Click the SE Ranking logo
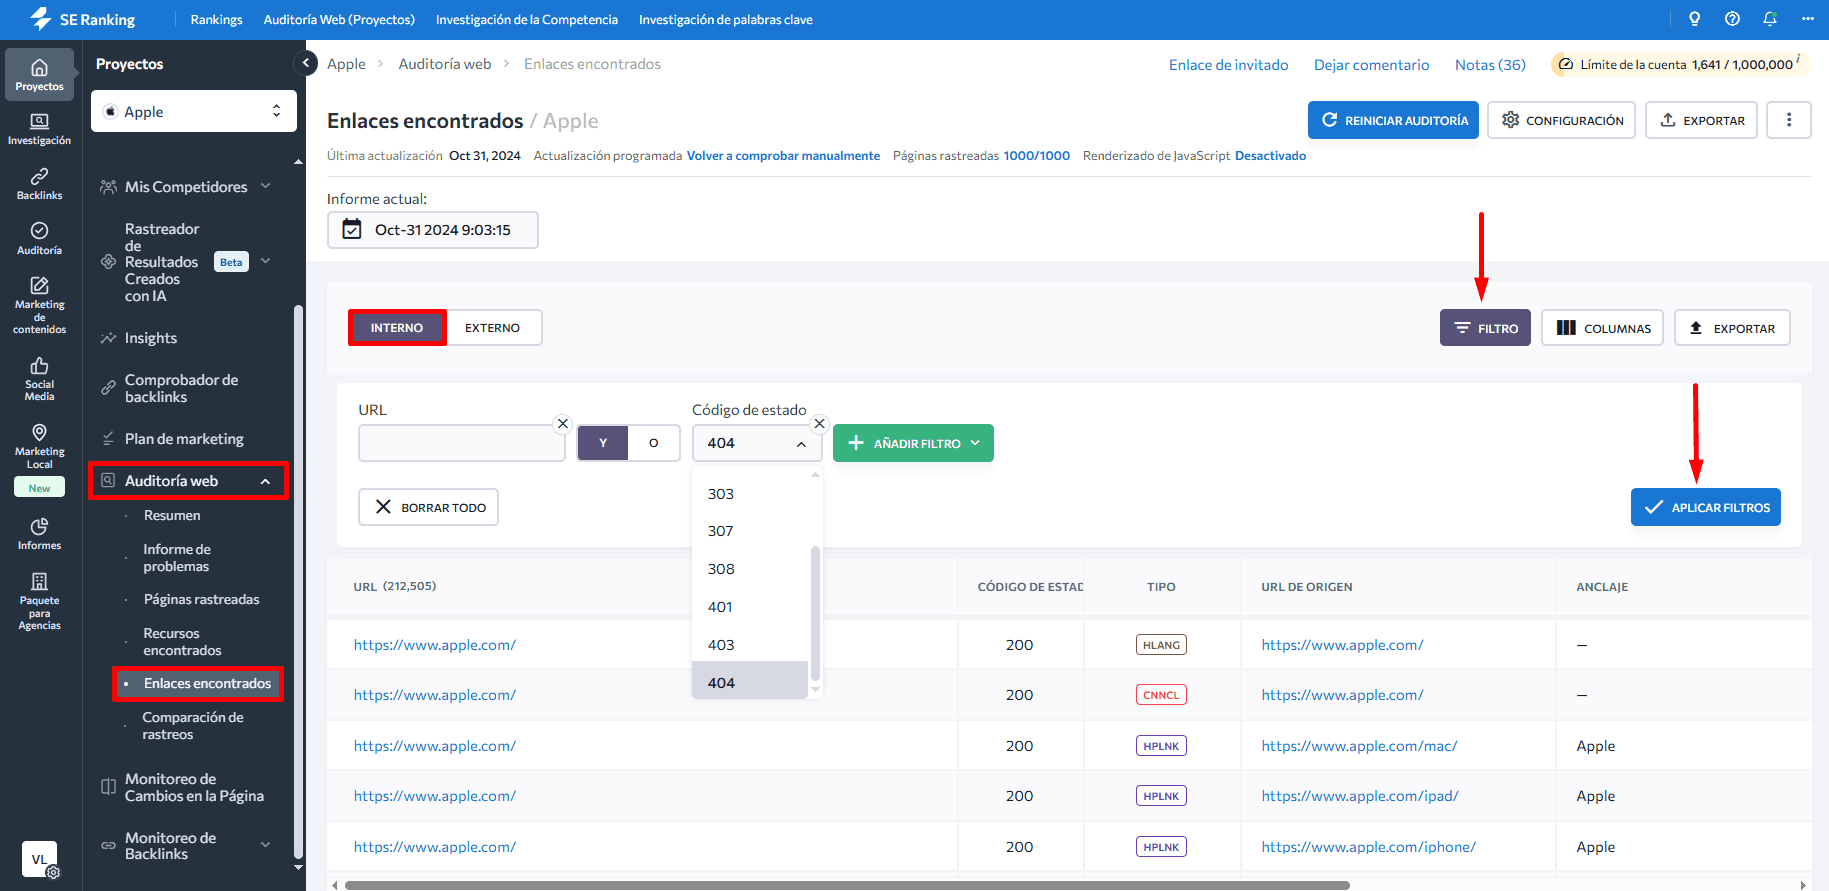Viewport: 1829px width, 891px height. tap(83, 20)
